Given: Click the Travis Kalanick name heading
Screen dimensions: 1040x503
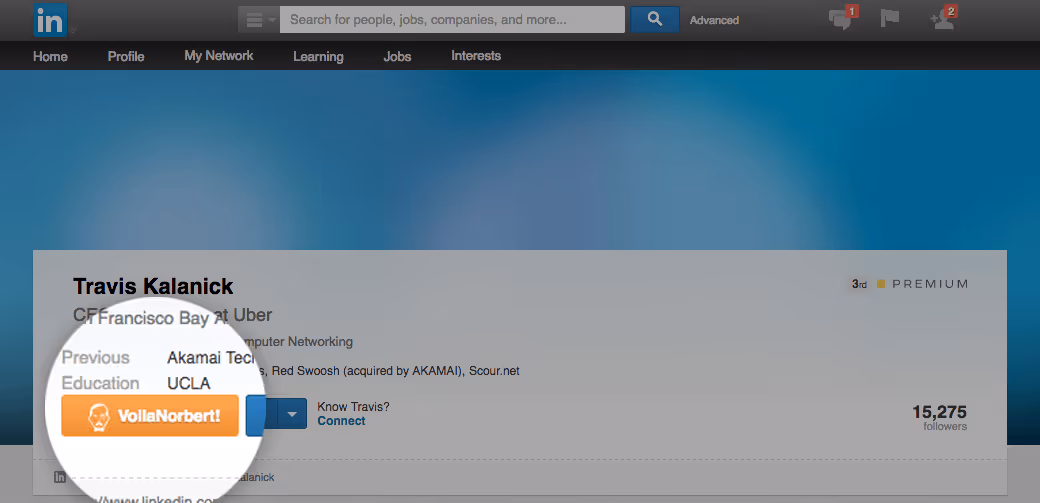Looking at the screenshot, I should [153, 287].
